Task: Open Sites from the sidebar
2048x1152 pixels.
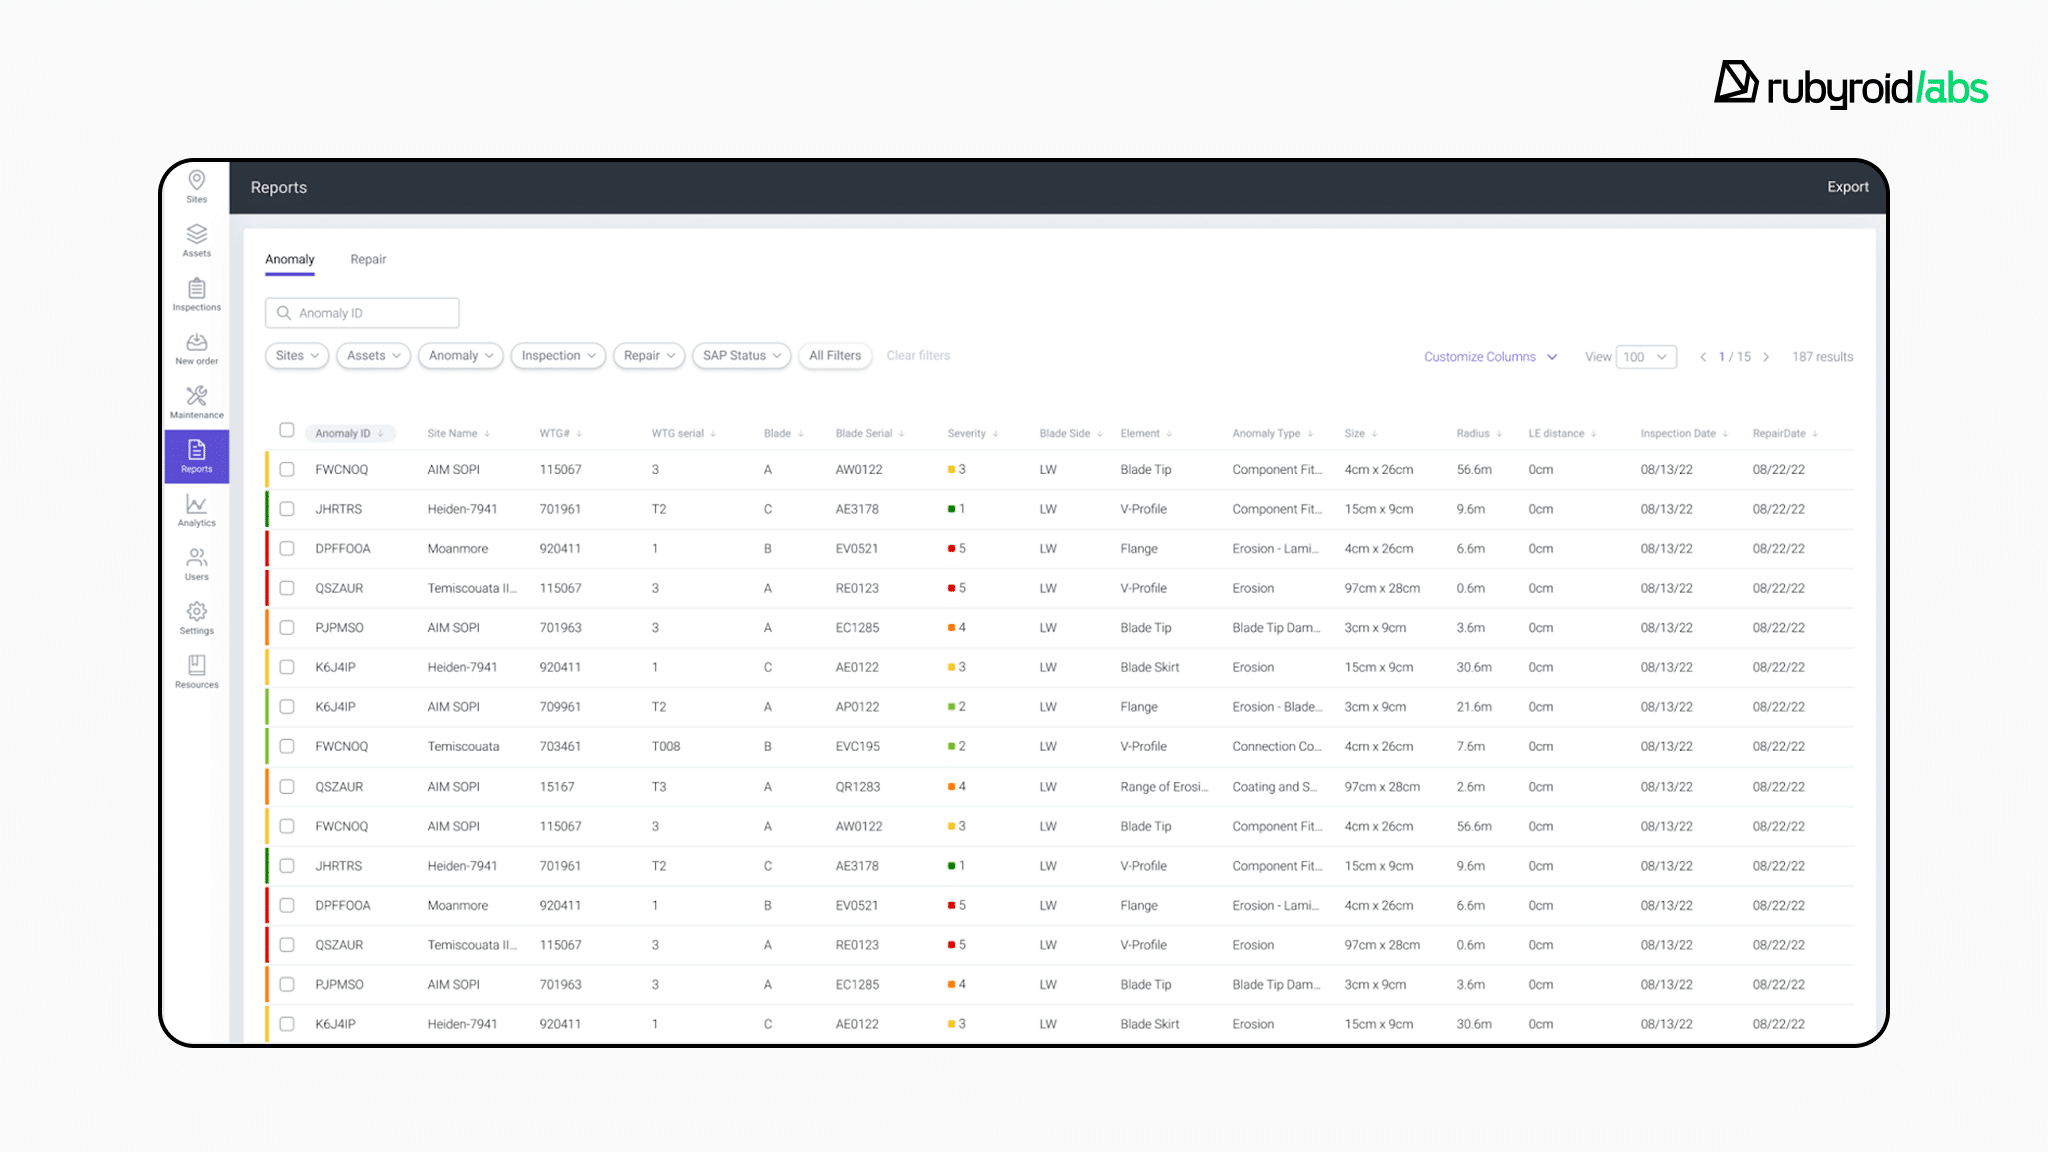Action: tap(196, 185)
